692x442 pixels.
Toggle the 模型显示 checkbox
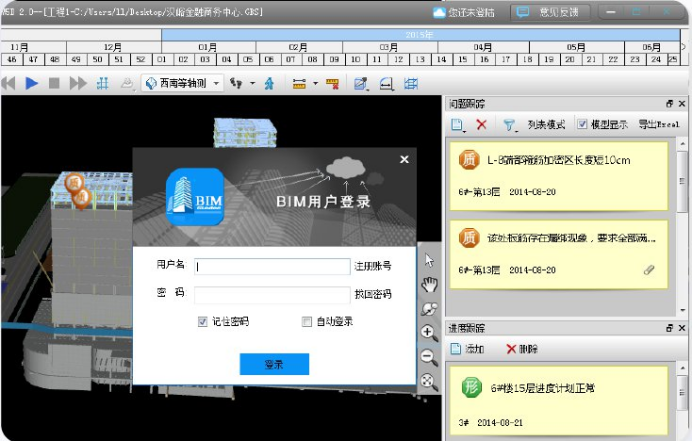(583, 125)
